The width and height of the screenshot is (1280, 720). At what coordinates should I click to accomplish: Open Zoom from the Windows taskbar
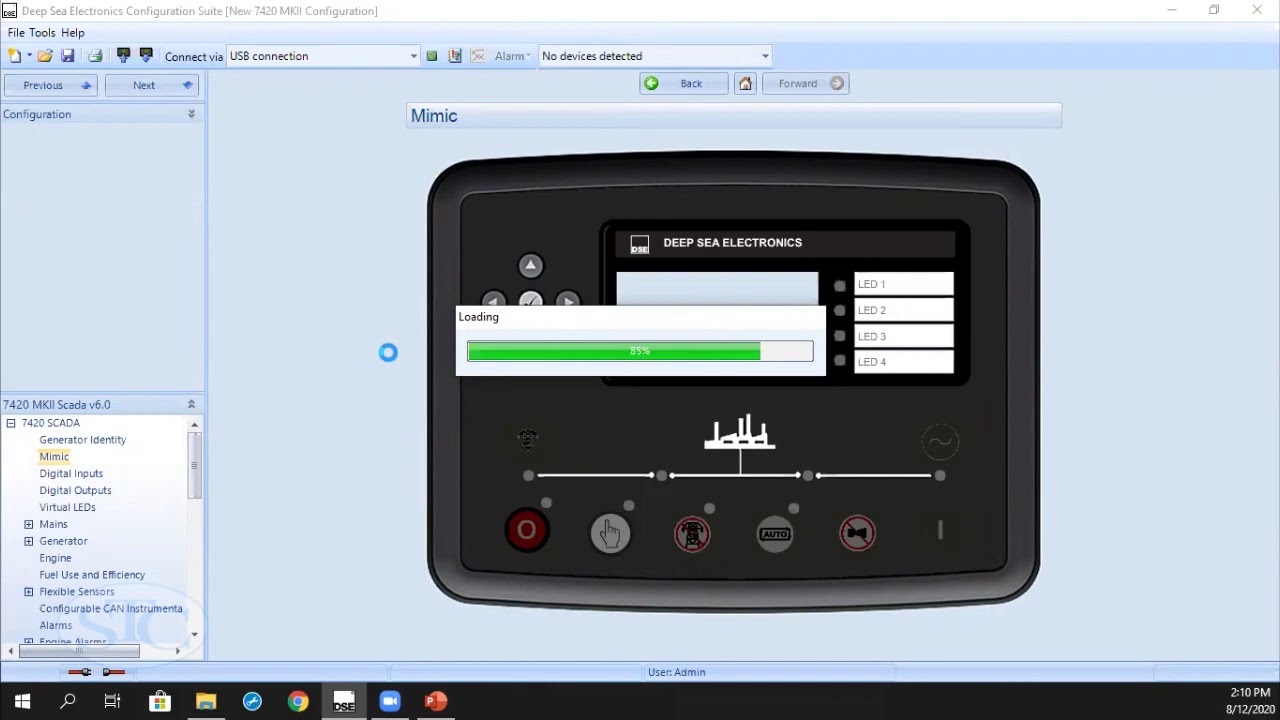click(390, 701)
